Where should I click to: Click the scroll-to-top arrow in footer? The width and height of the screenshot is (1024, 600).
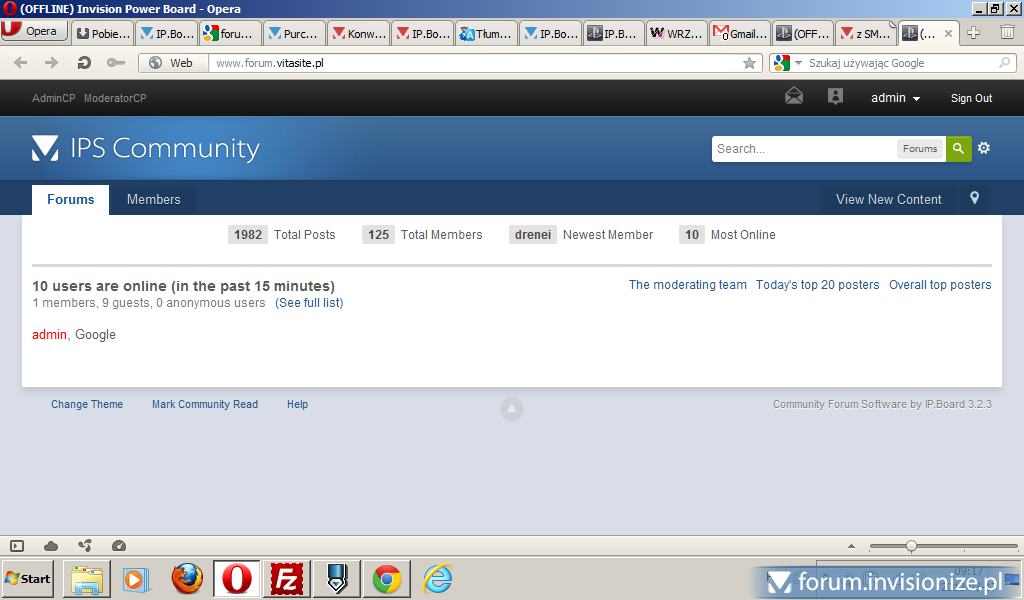tap(511, 408)
